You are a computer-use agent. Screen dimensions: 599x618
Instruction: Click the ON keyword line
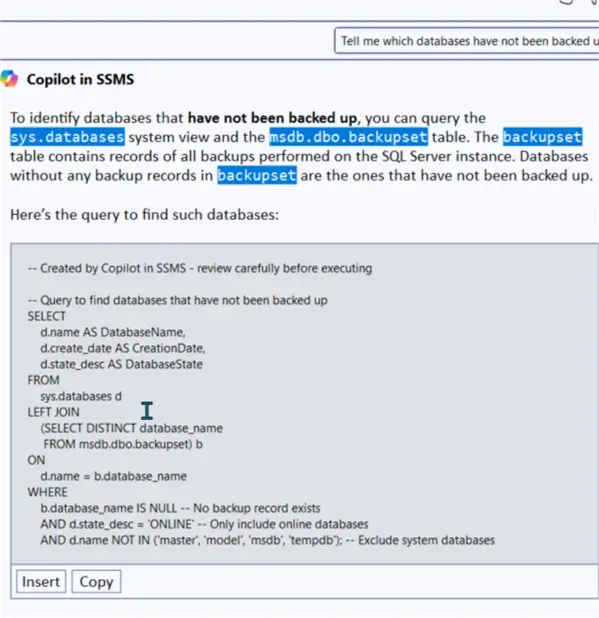point(36,460)
